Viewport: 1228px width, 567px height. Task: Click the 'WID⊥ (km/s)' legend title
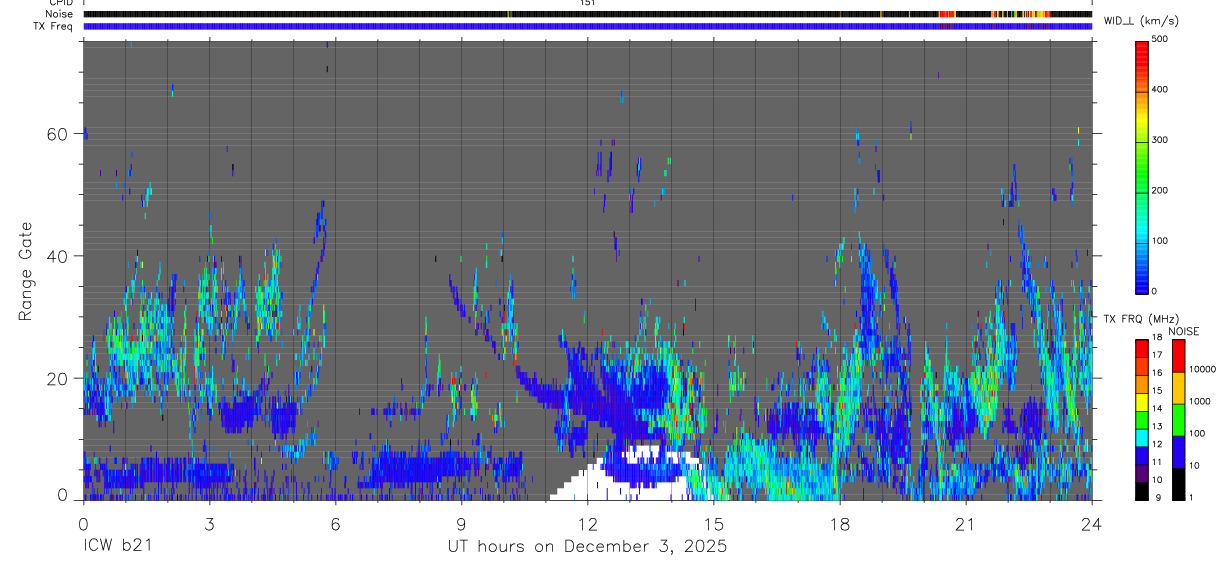(1142, 20)
